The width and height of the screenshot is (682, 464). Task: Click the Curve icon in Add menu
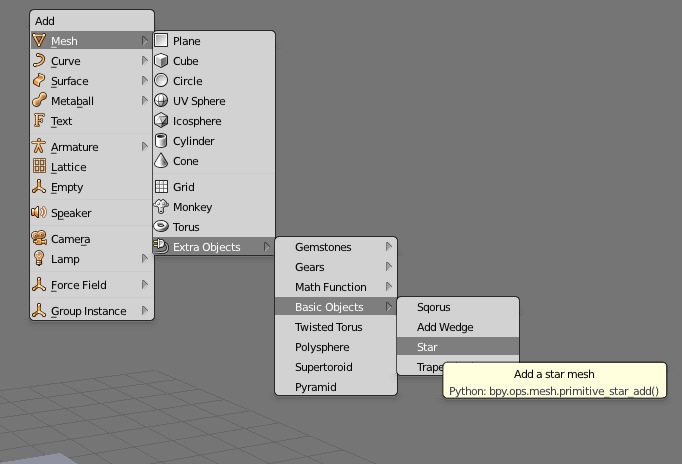[x=39, y=60]
